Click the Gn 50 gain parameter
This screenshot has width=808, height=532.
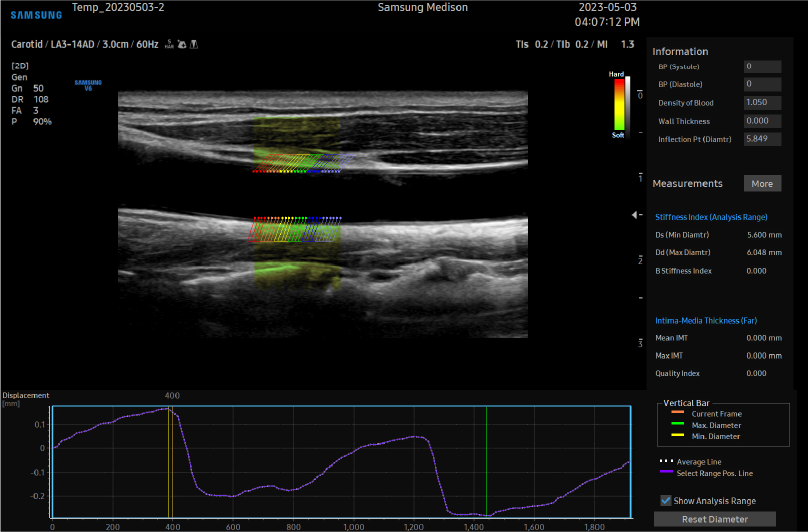point(27,88)
